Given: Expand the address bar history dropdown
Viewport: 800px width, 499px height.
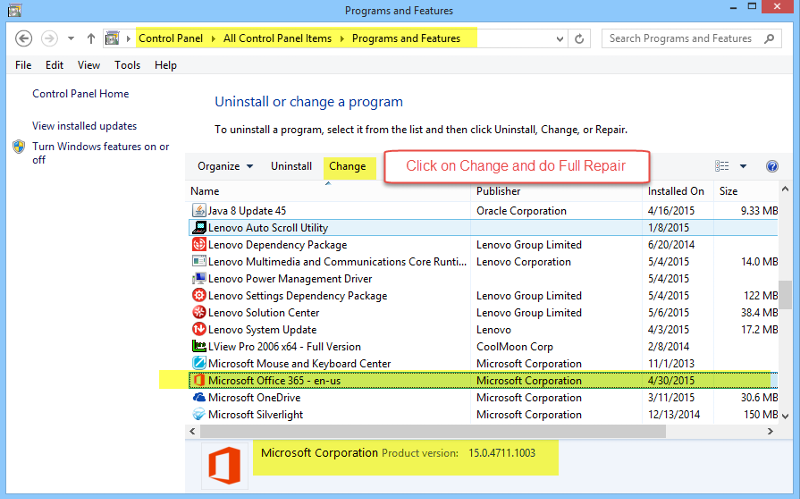Looking at the screenshot, I should [x=560, y=39].
